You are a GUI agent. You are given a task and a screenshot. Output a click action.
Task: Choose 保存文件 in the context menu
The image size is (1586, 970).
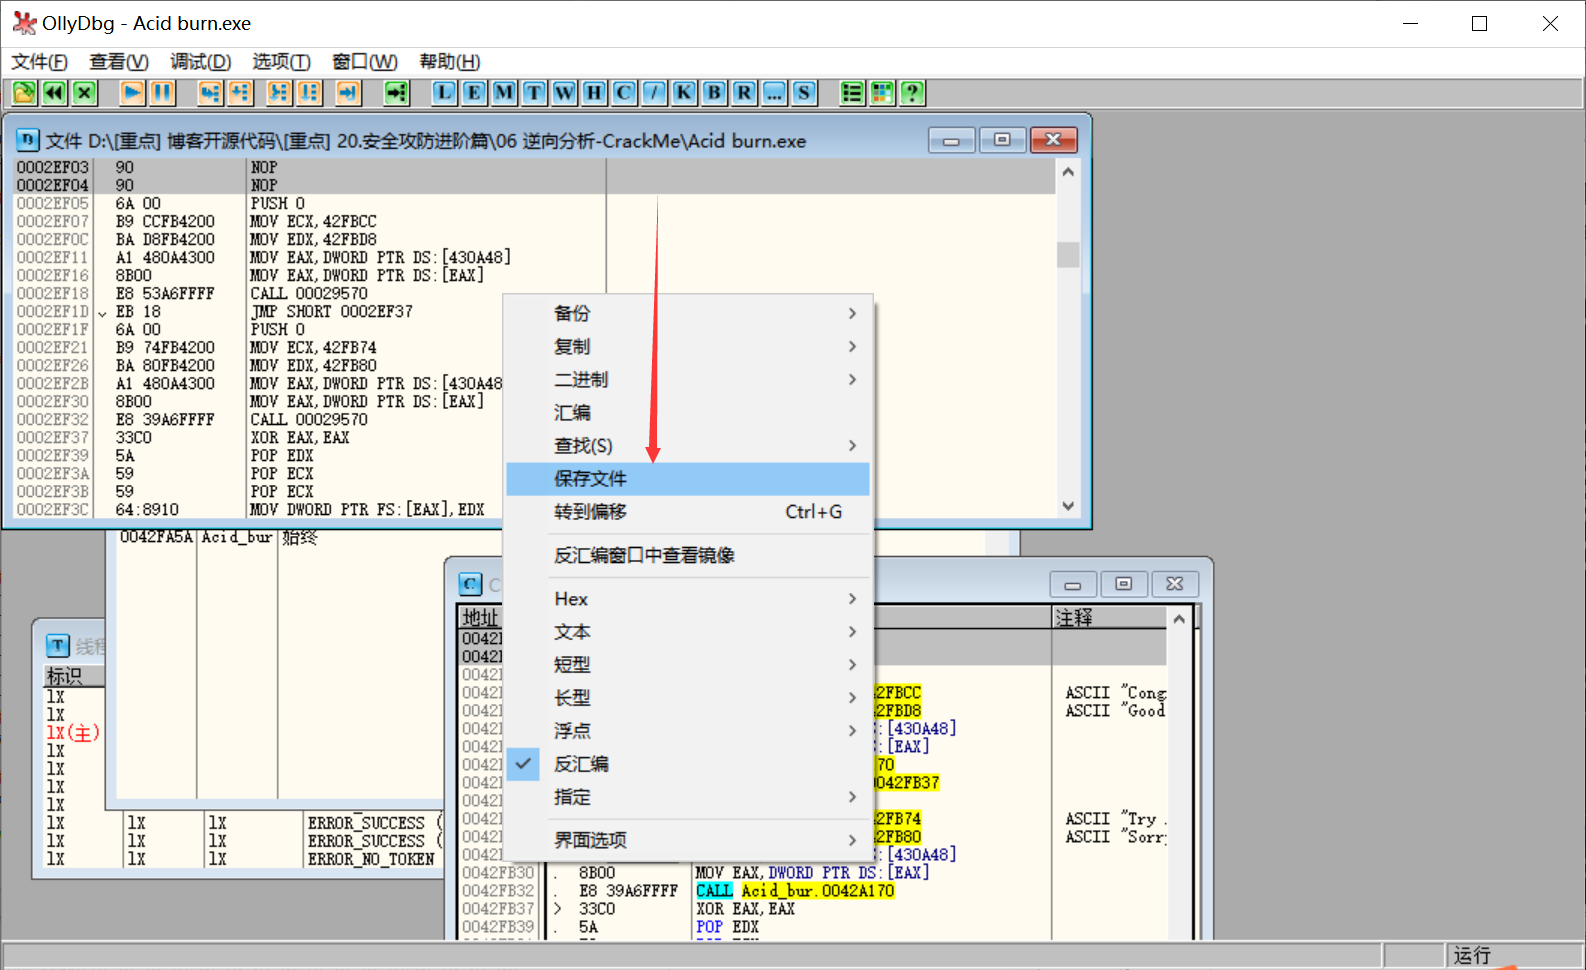[x=688, y=479]
